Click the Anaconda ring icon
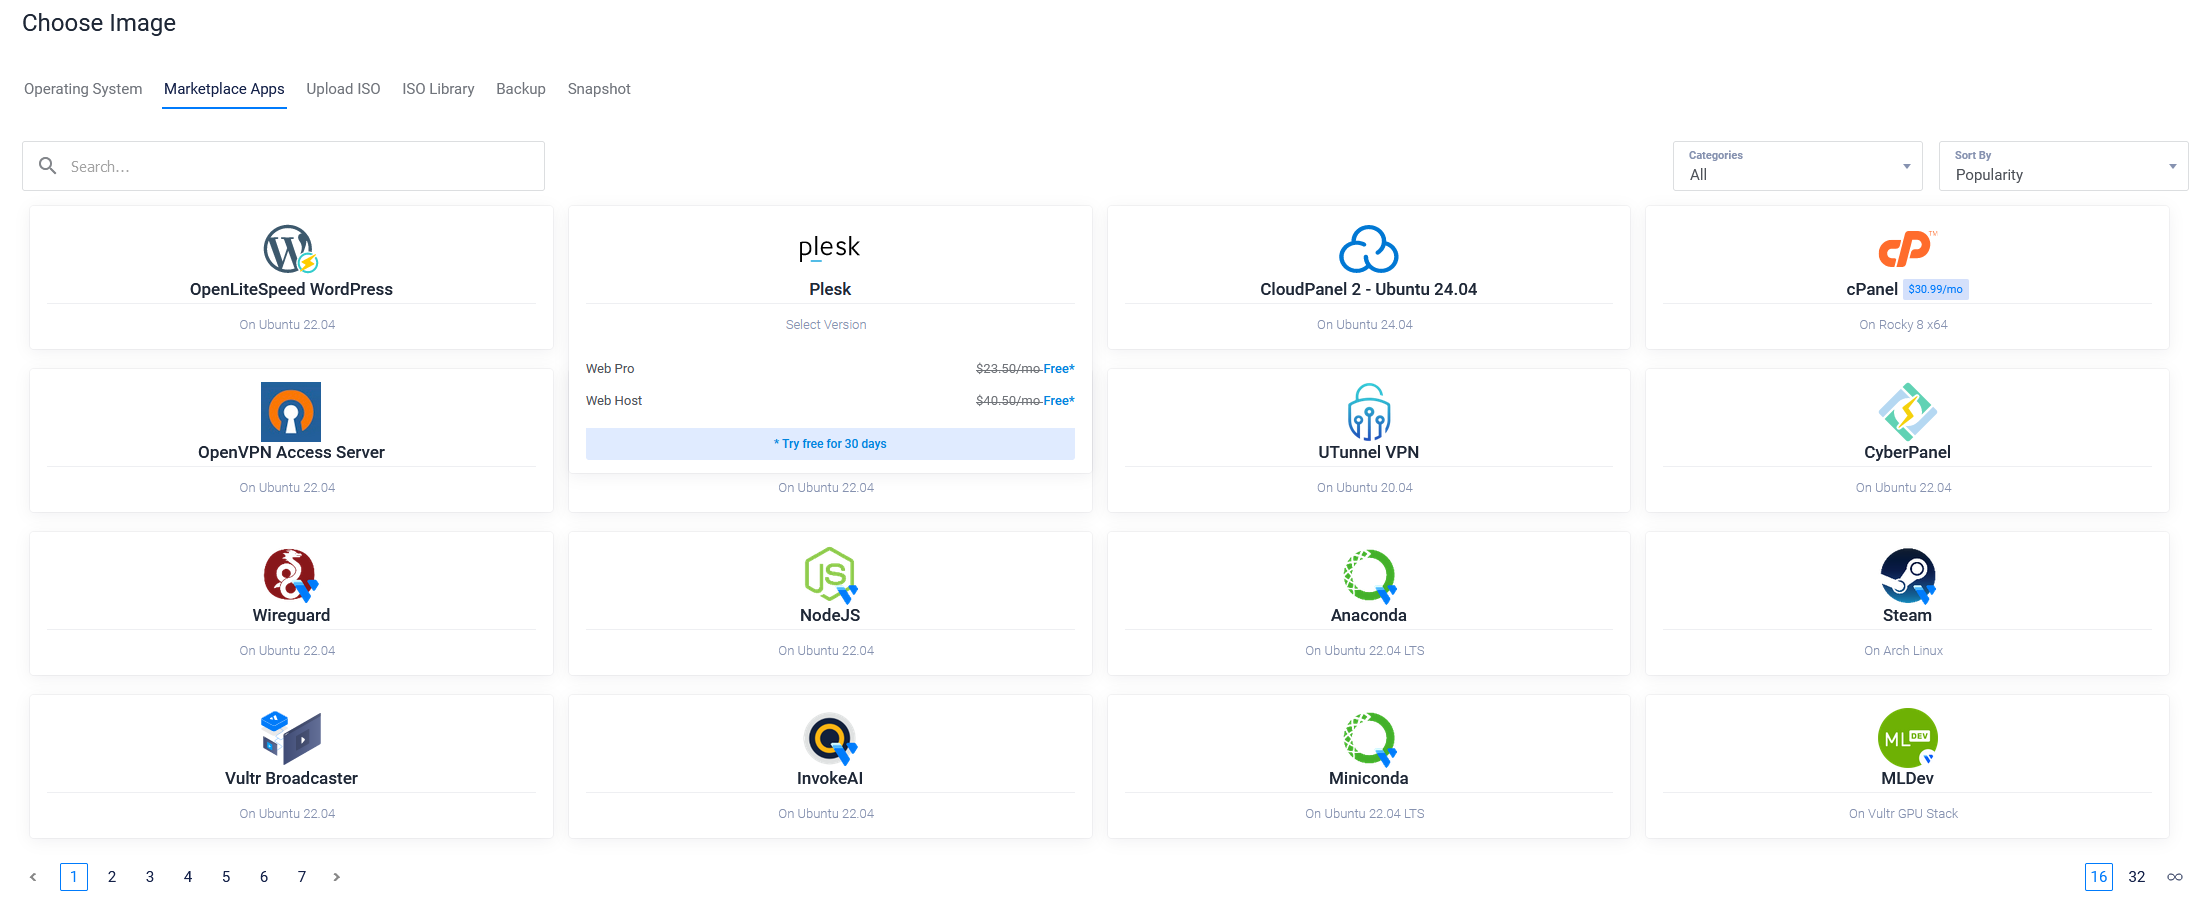This screenshot has height=910, width=2200. (1369, 575)
